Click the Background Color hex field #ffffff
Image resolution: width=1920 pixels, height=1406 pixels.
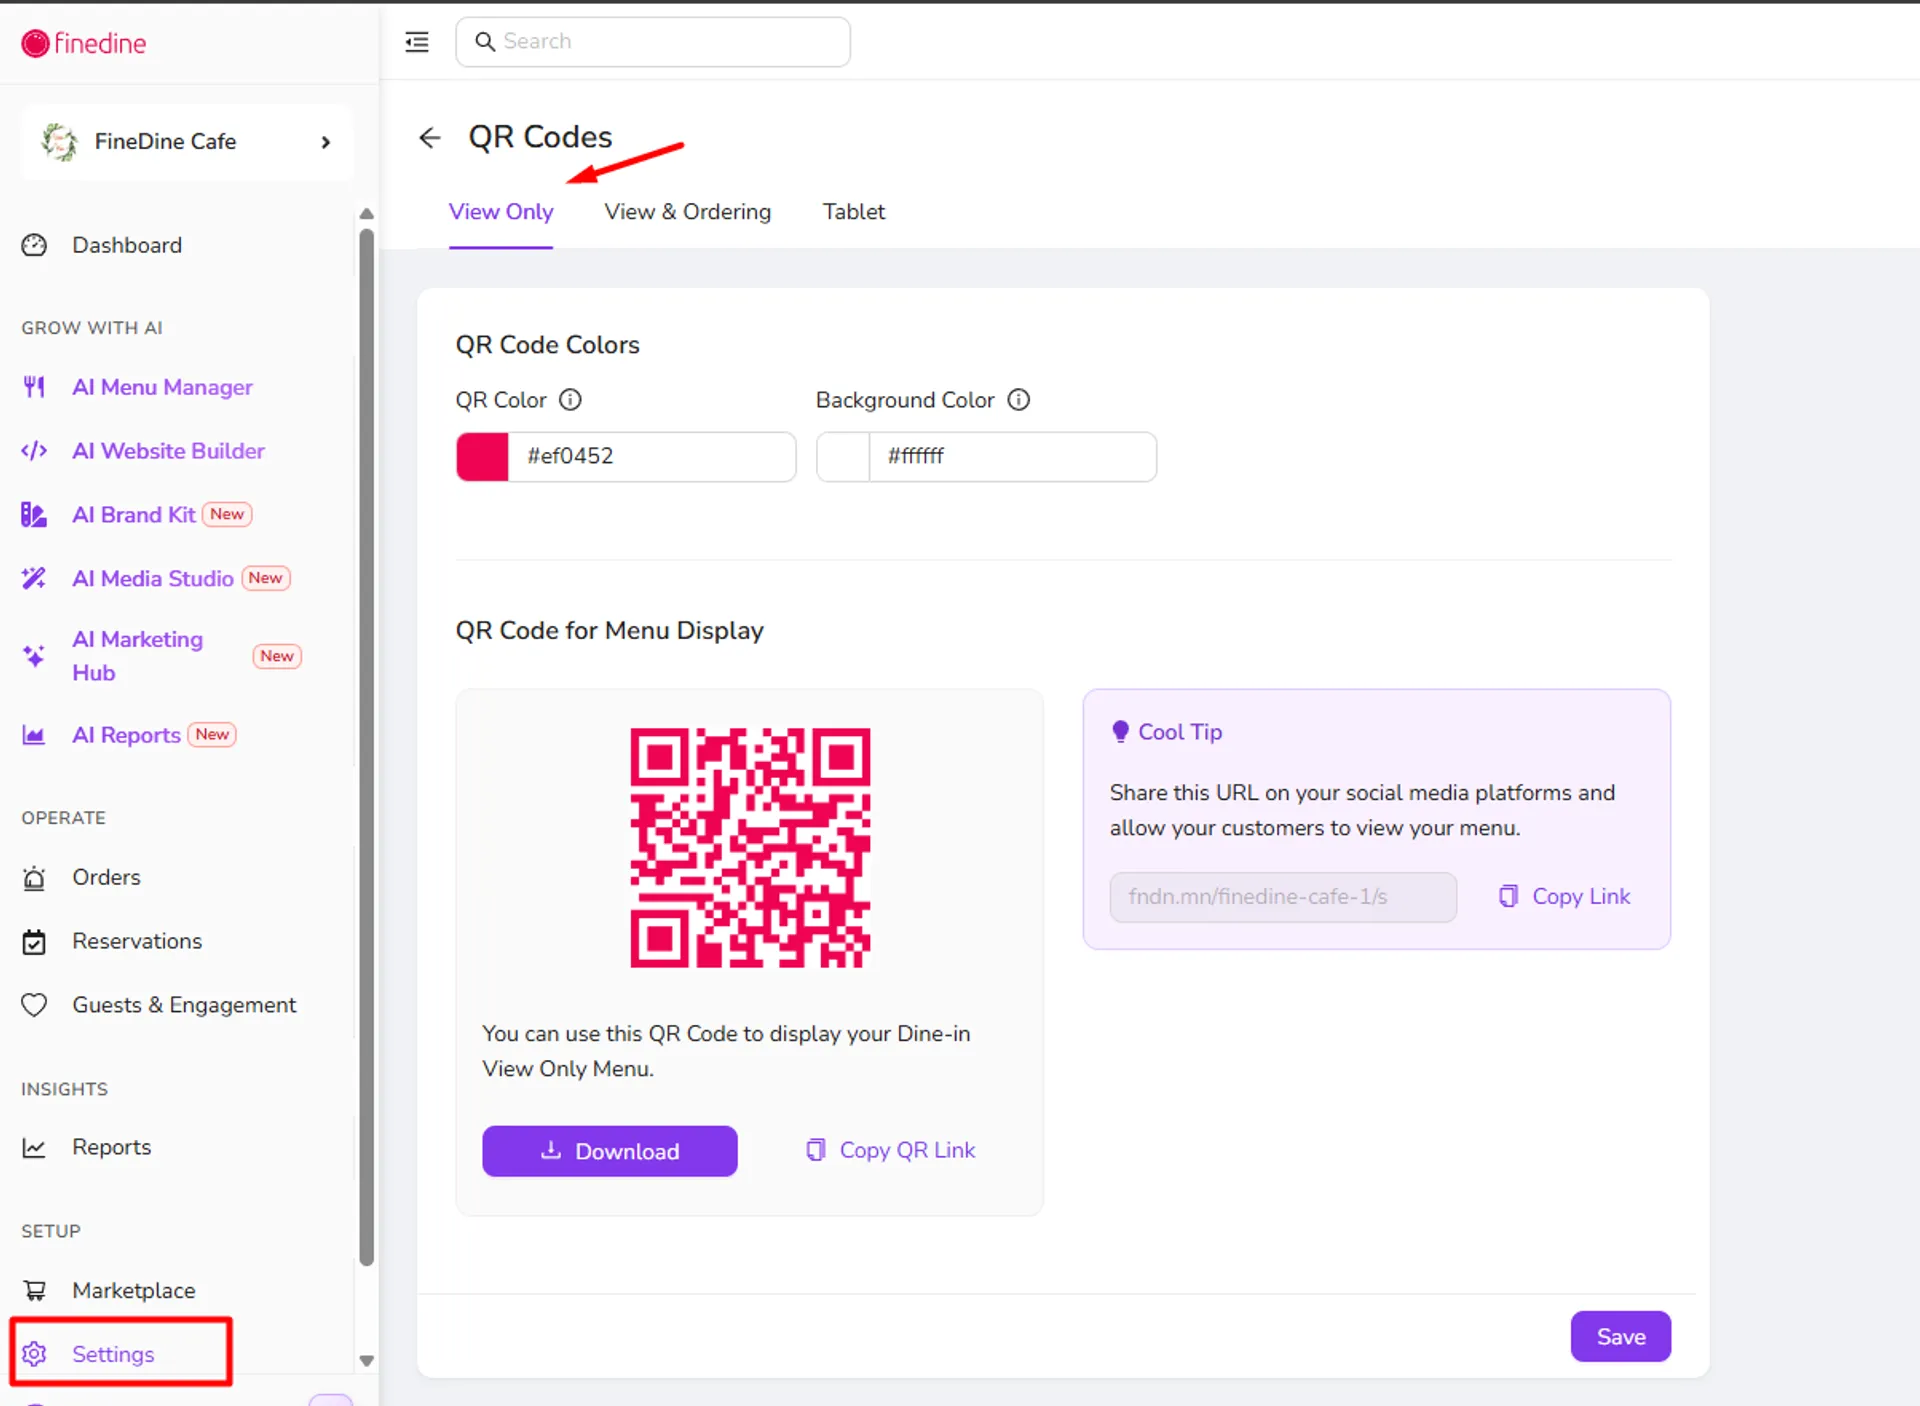click(1013, 457)
